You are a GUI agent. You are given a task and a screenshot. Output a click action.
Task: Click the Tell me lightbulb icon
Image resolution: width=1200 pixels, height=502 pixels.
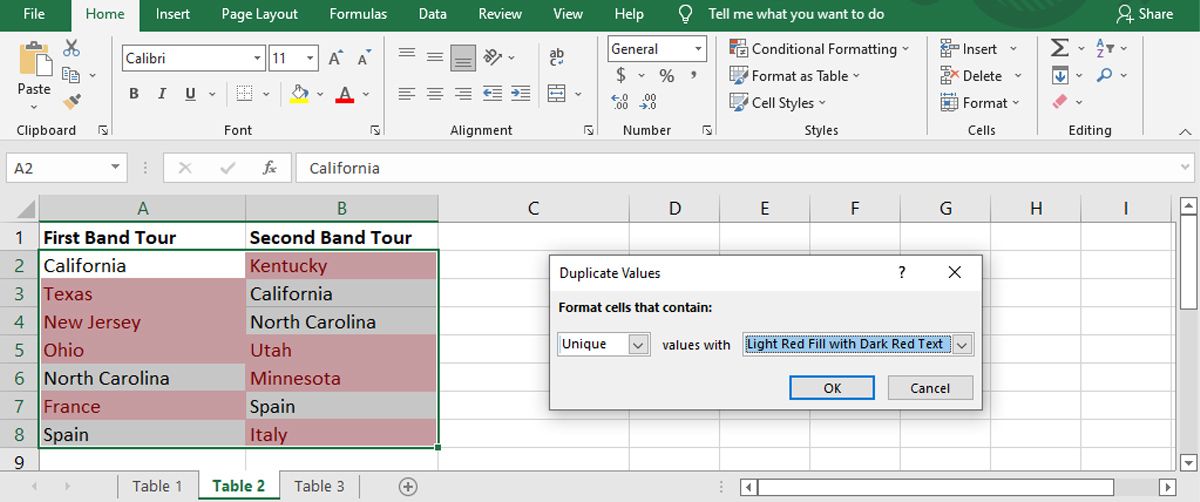[x=686, y=14]
